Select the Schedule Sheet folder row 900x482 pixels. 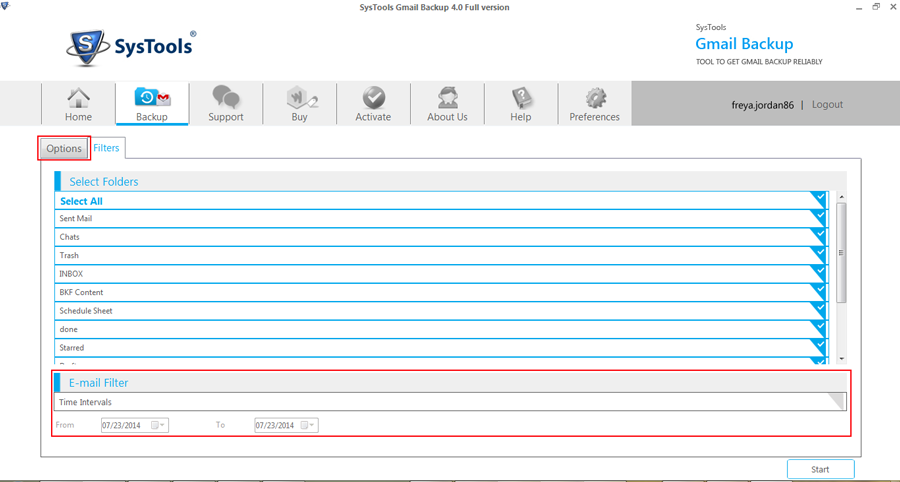coord(441,310)
